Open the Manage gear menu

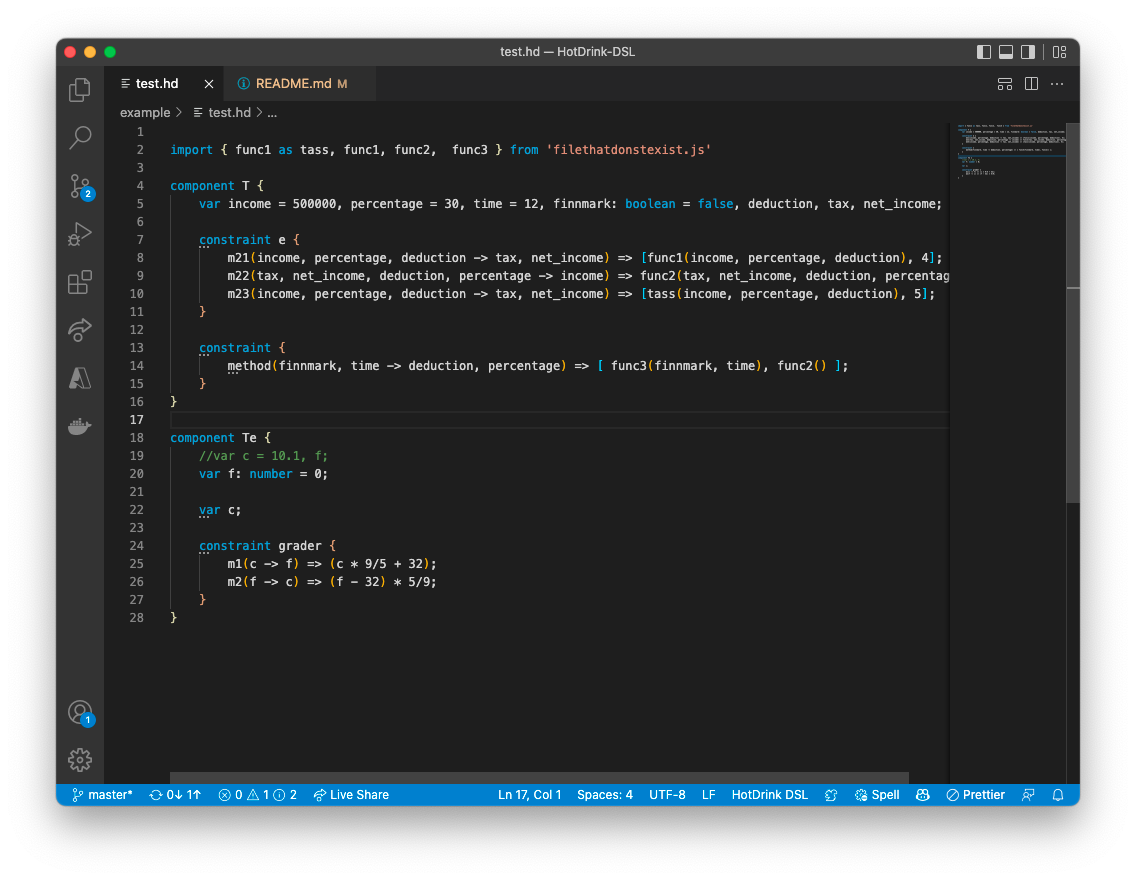(80, 760)
